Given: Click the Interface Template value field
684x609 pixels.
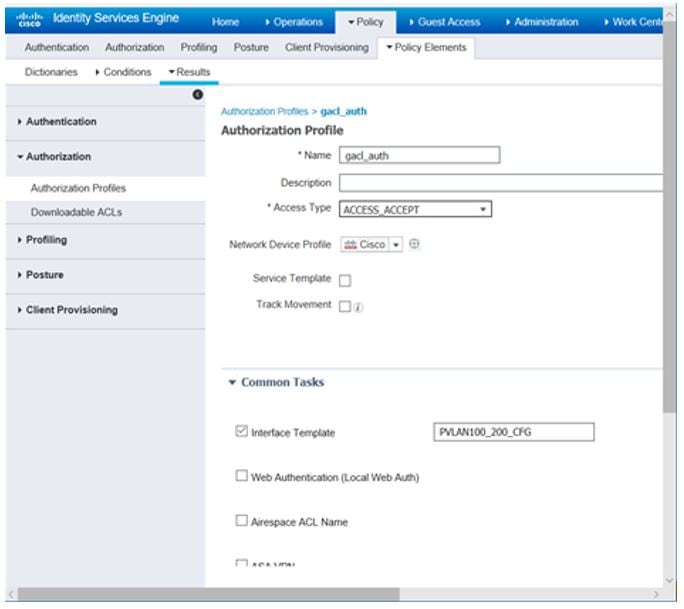Looking at the screenshot, I should (x=513, y=432).
